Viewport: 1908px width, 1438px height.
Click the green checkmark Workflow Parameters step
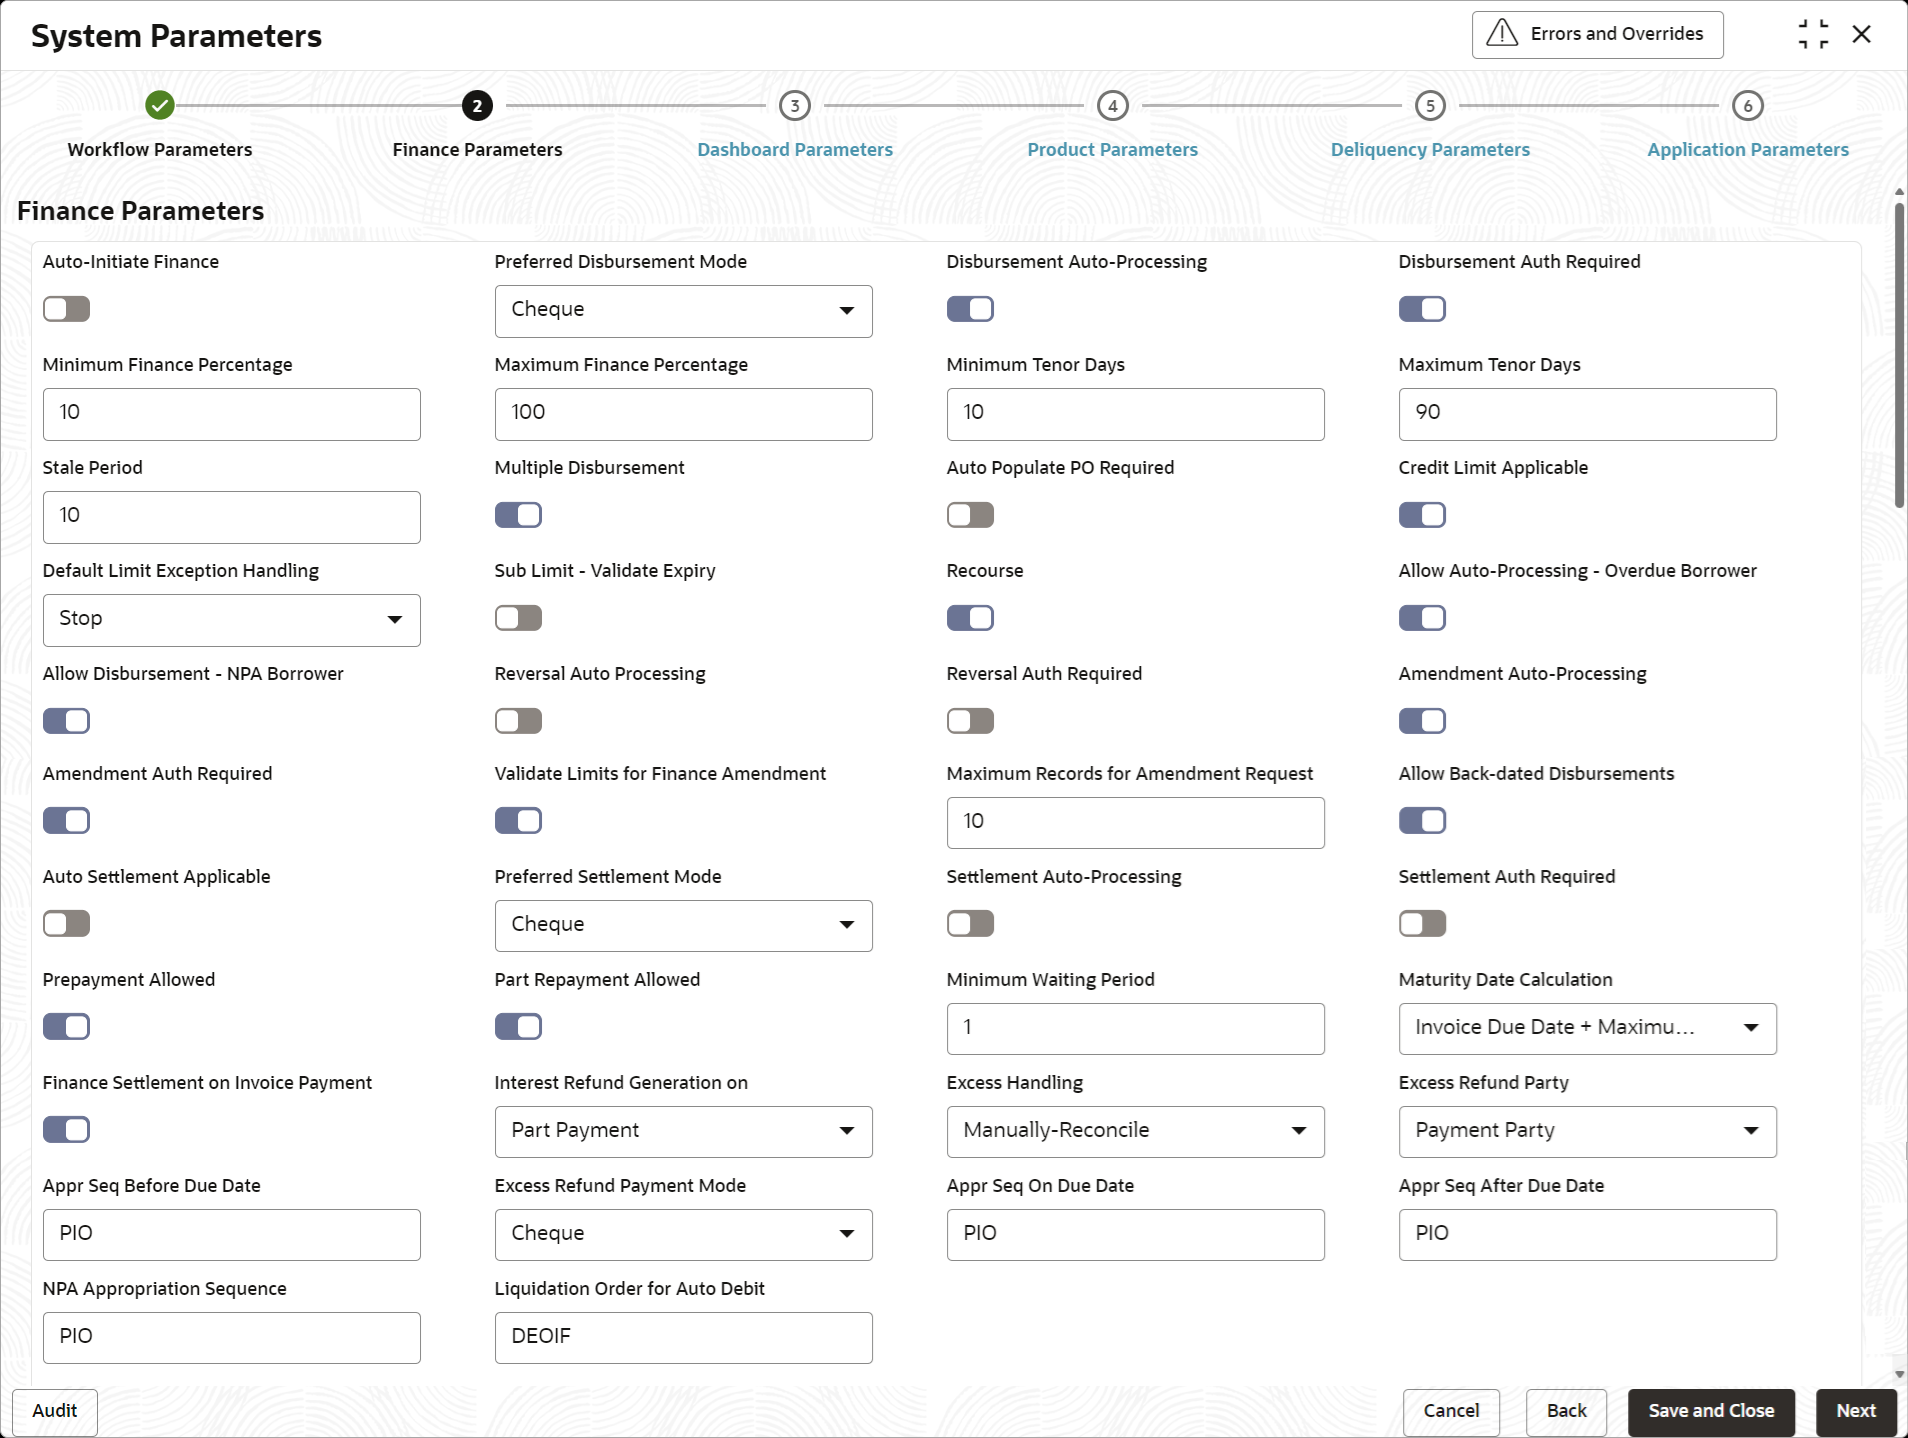pyautogui.click(x=160, y=105)
